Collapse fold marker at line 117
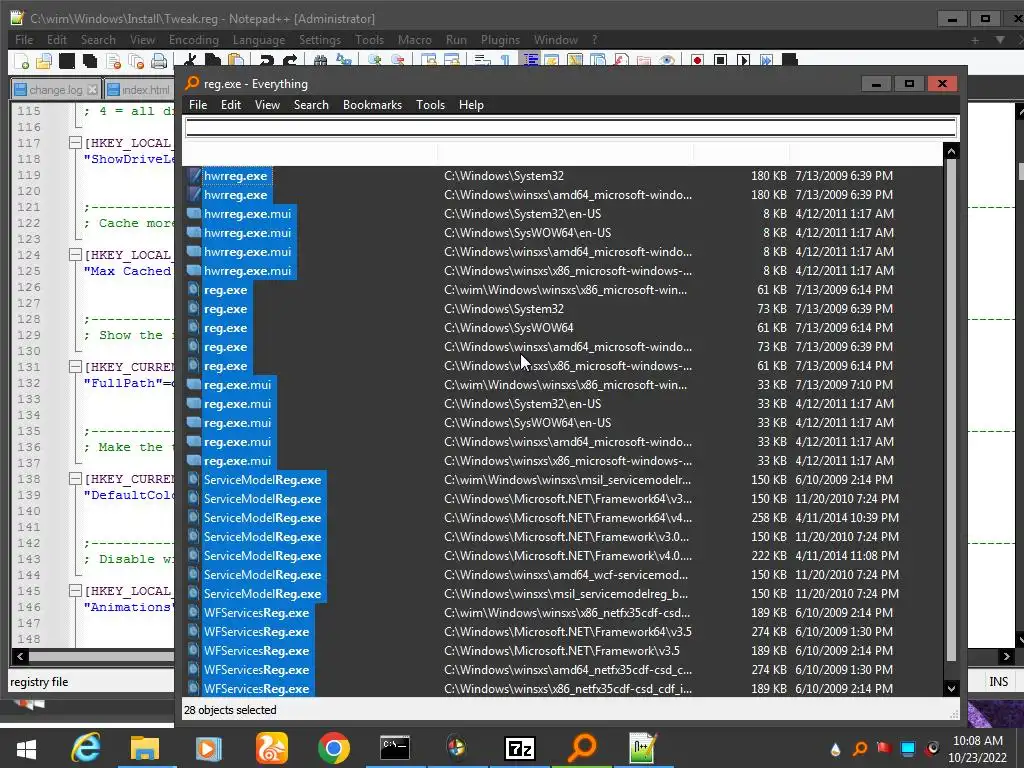The height and width of the screenshot is (768, 1024). tap(75, 142)
